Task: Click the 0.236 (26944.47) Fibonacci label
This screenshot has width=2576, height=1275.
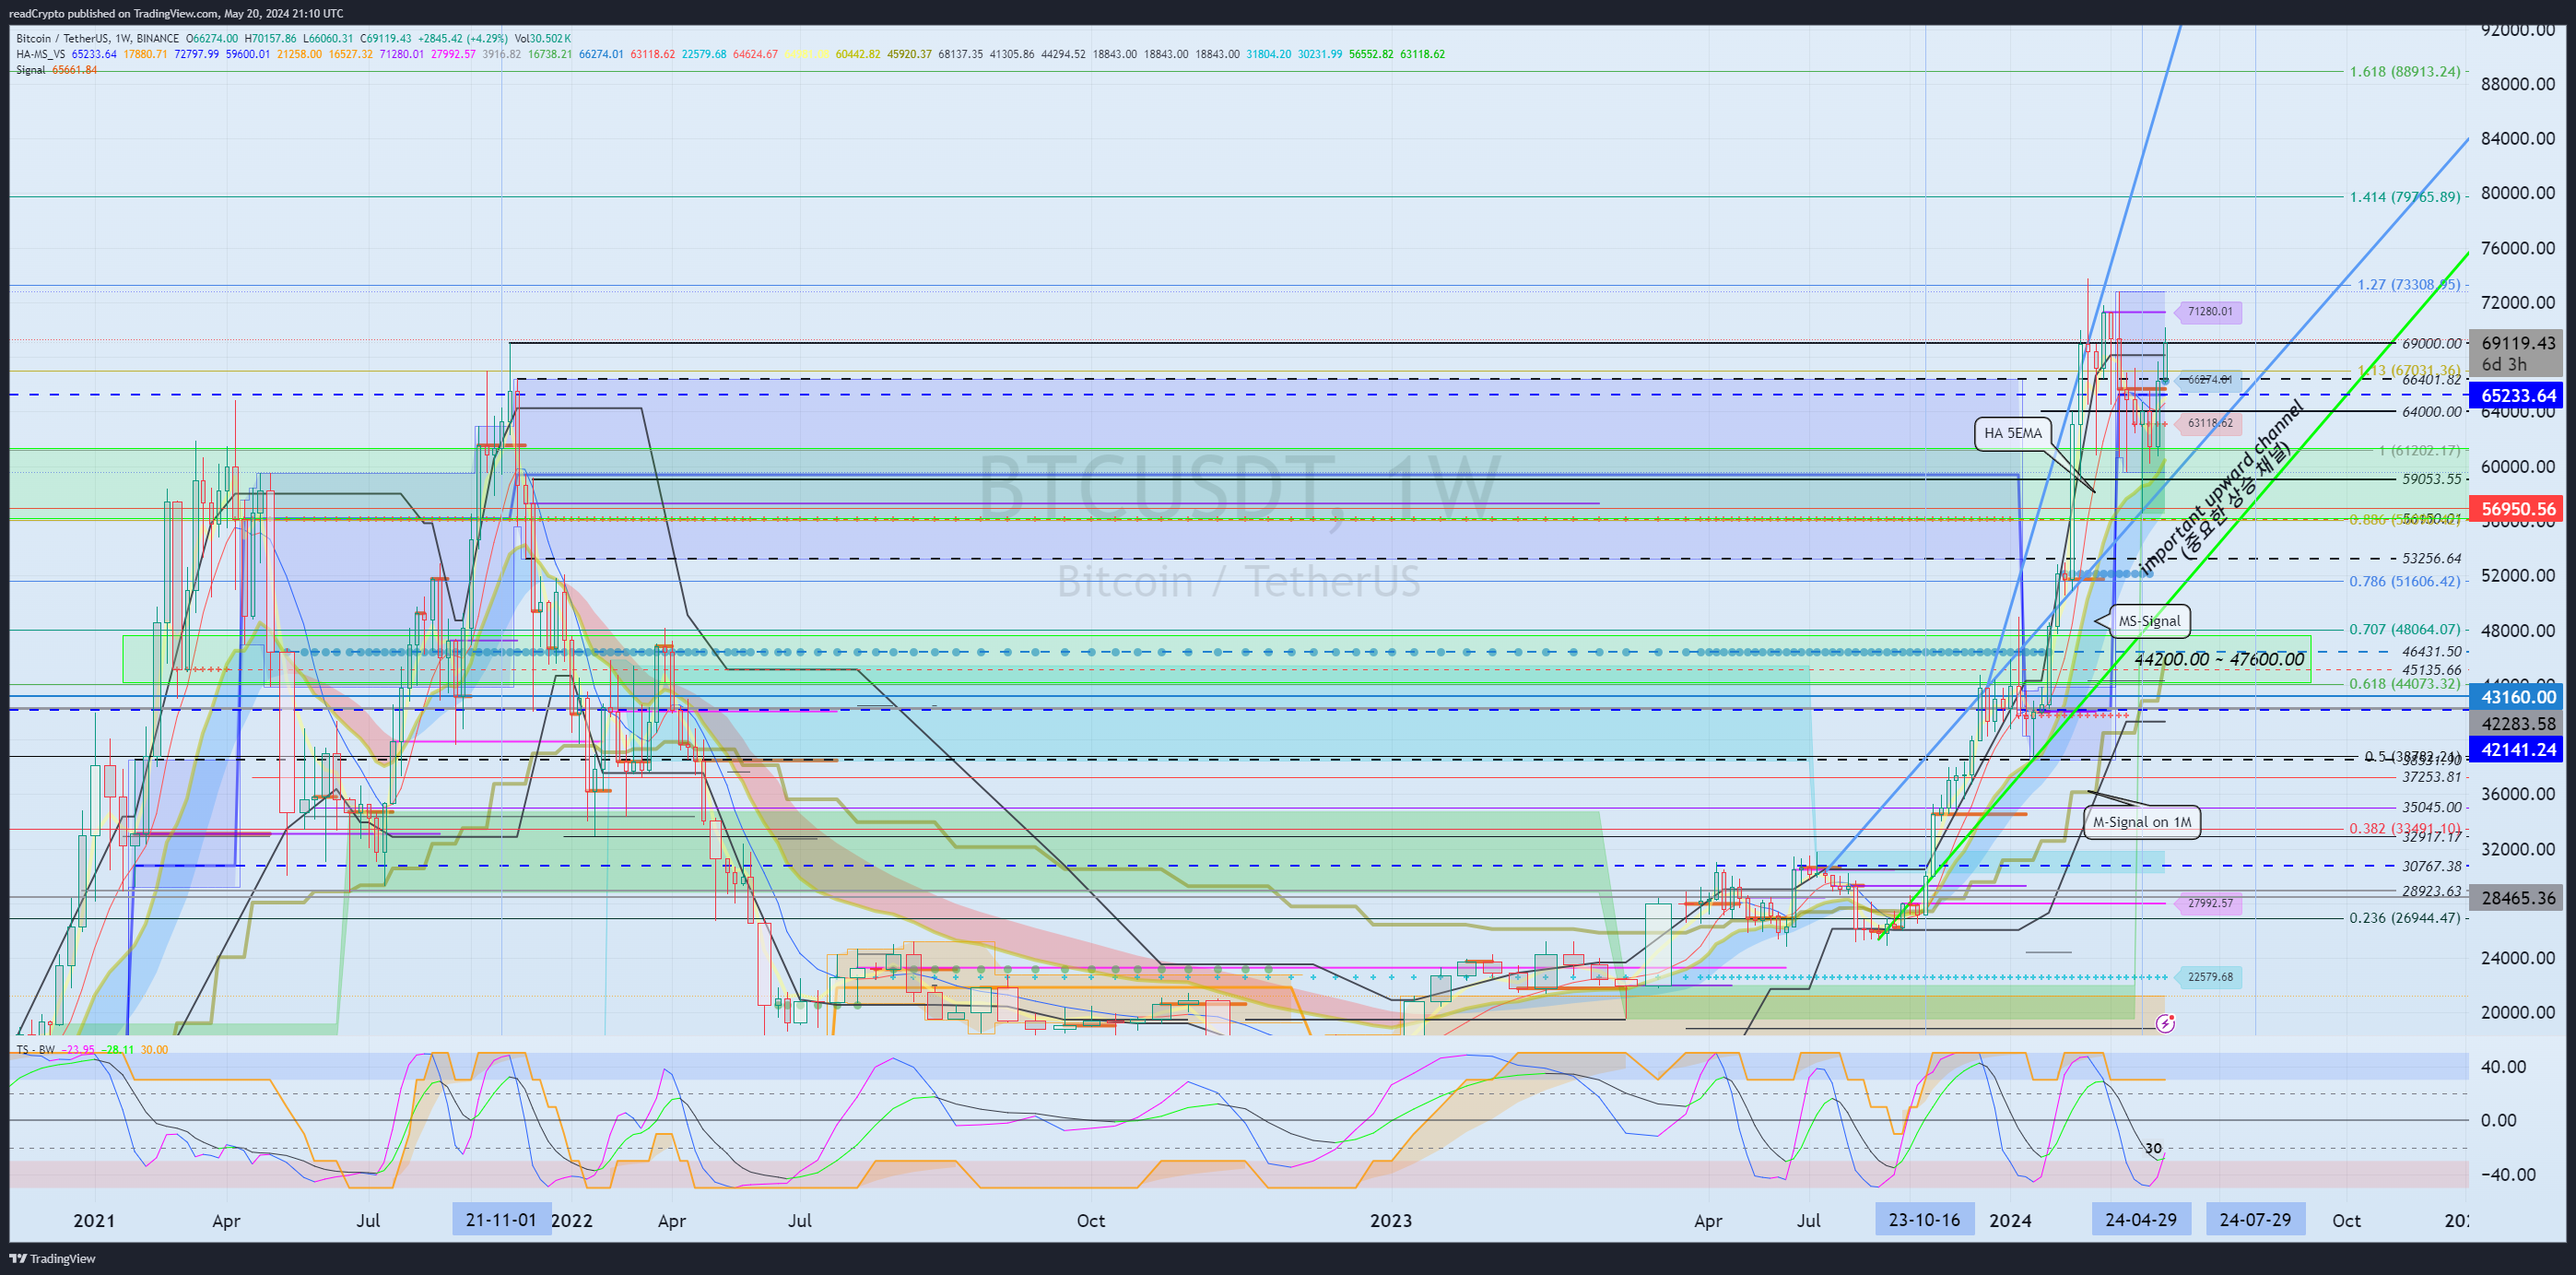Action: coord(2404,917)
